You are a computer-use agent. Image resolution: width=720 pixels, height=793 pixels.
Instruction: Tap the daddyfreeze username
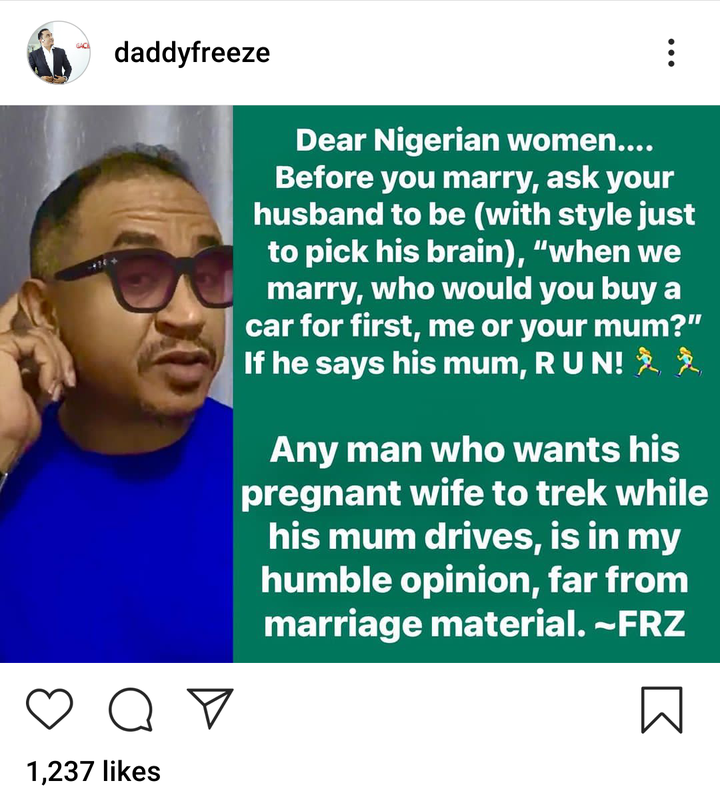point(192,53)
